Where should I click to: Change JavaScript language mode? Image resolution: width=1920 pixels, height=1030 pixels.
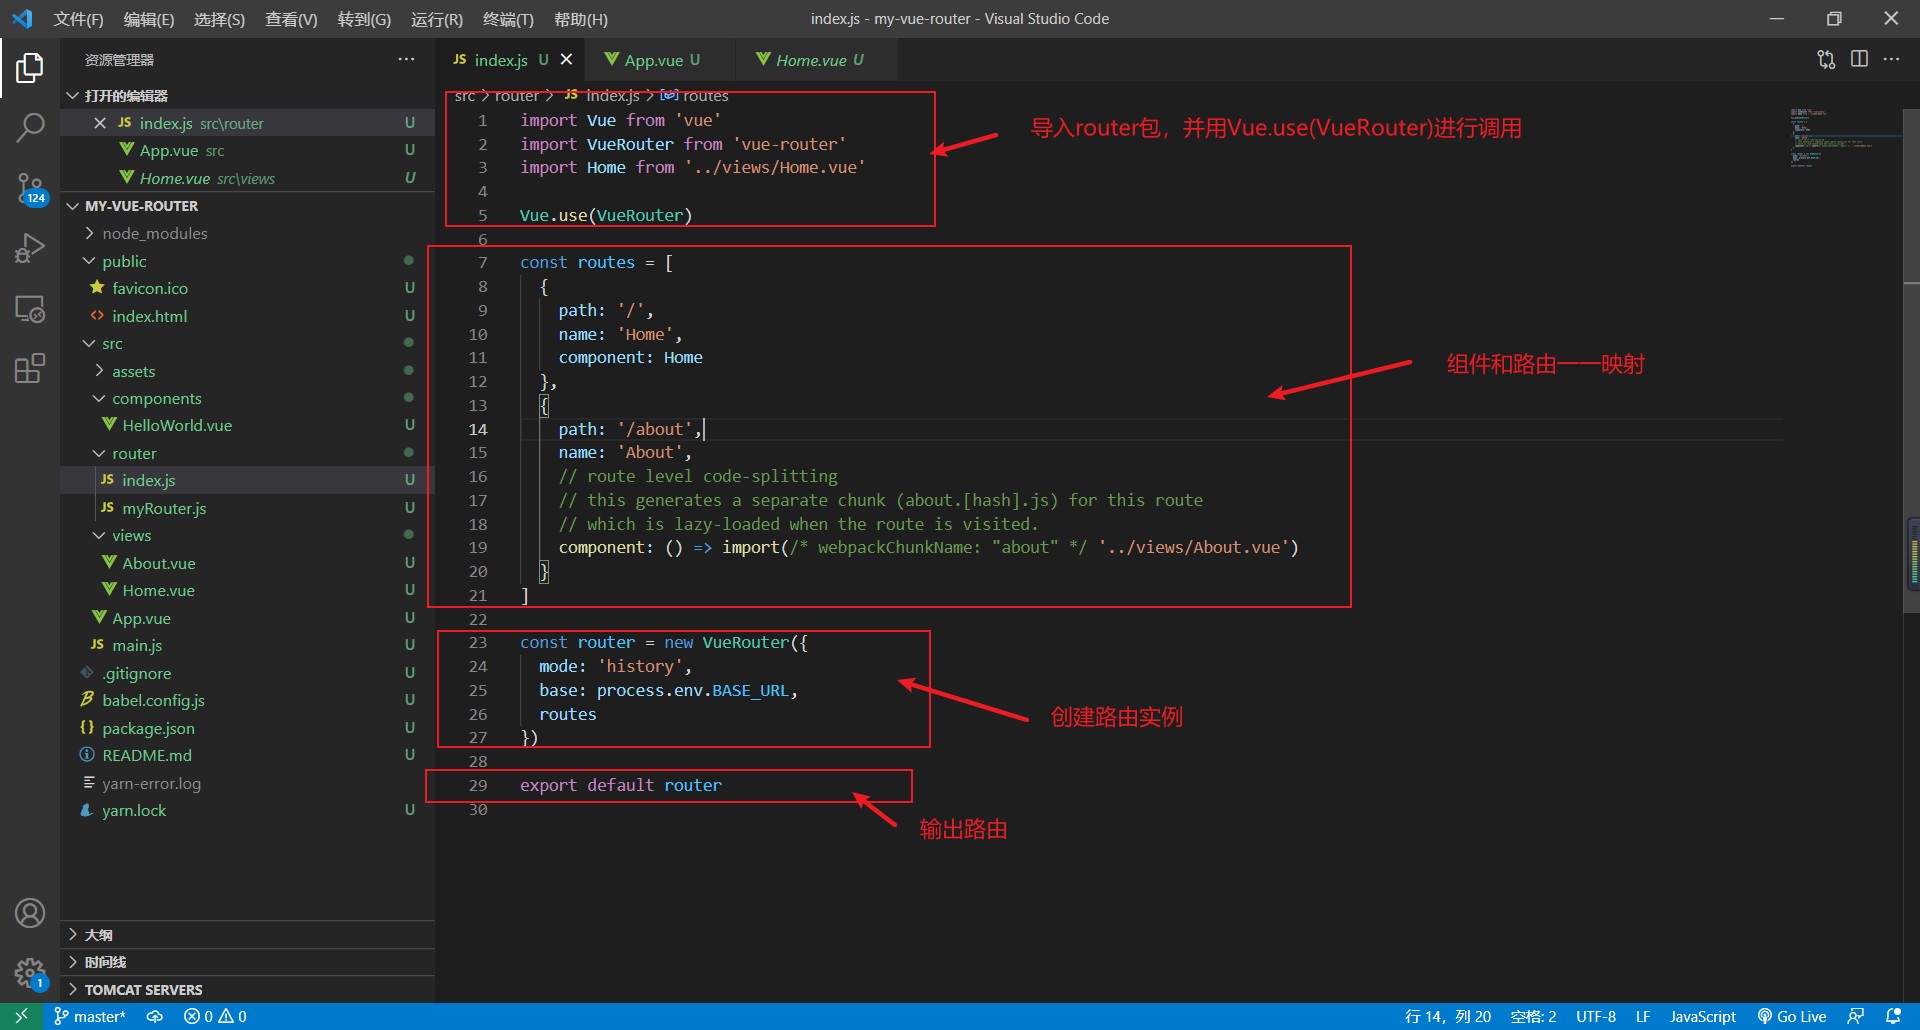pyautogui.click(x=1702, y=1016)
